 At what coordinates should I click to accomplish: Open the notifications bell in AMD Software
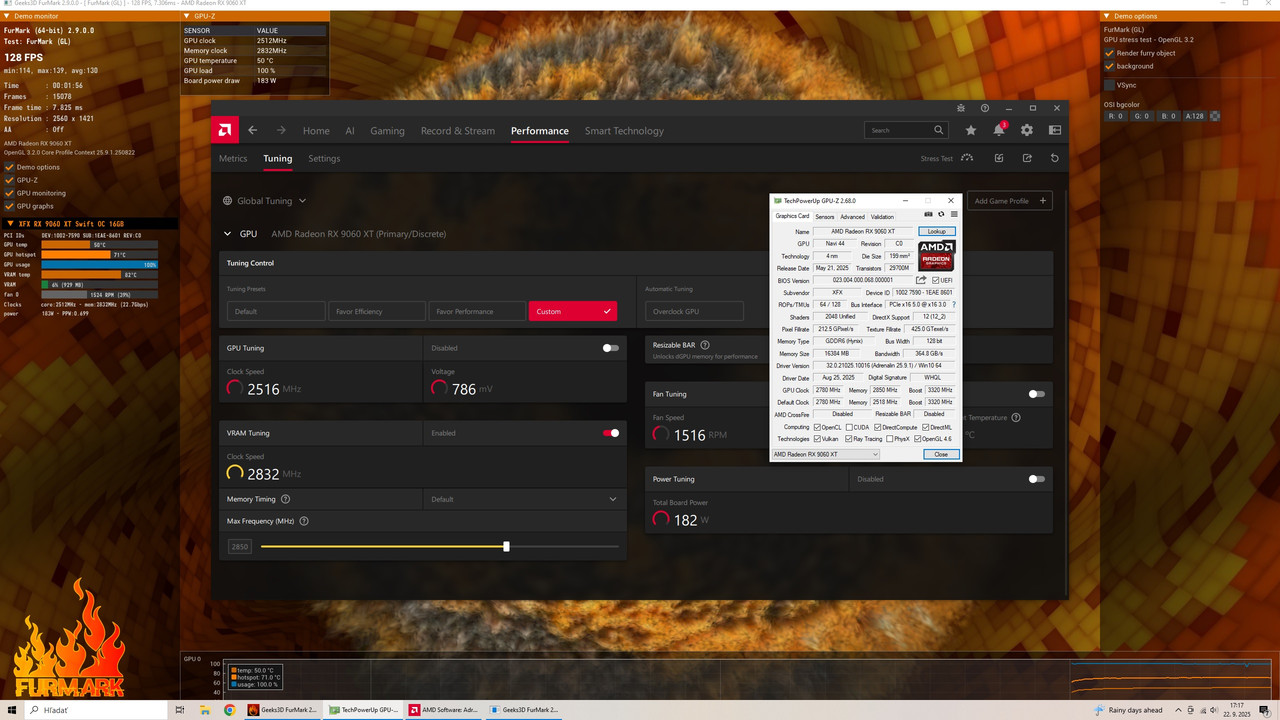pos(998,130)
